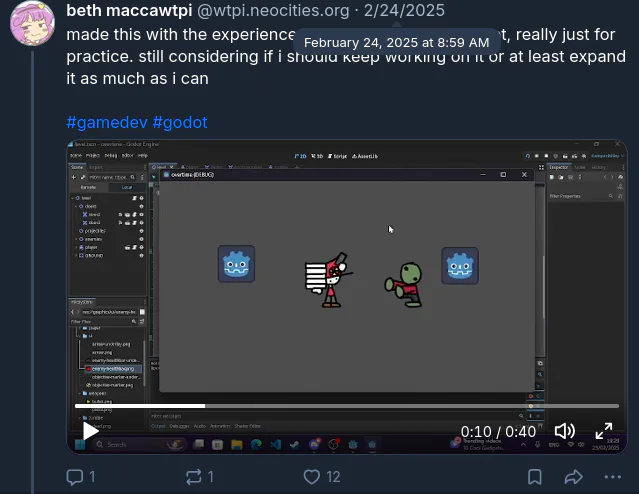The image size is (639, 494).
Task: Toggle visibility of the level node
Action: coord(141,198)
